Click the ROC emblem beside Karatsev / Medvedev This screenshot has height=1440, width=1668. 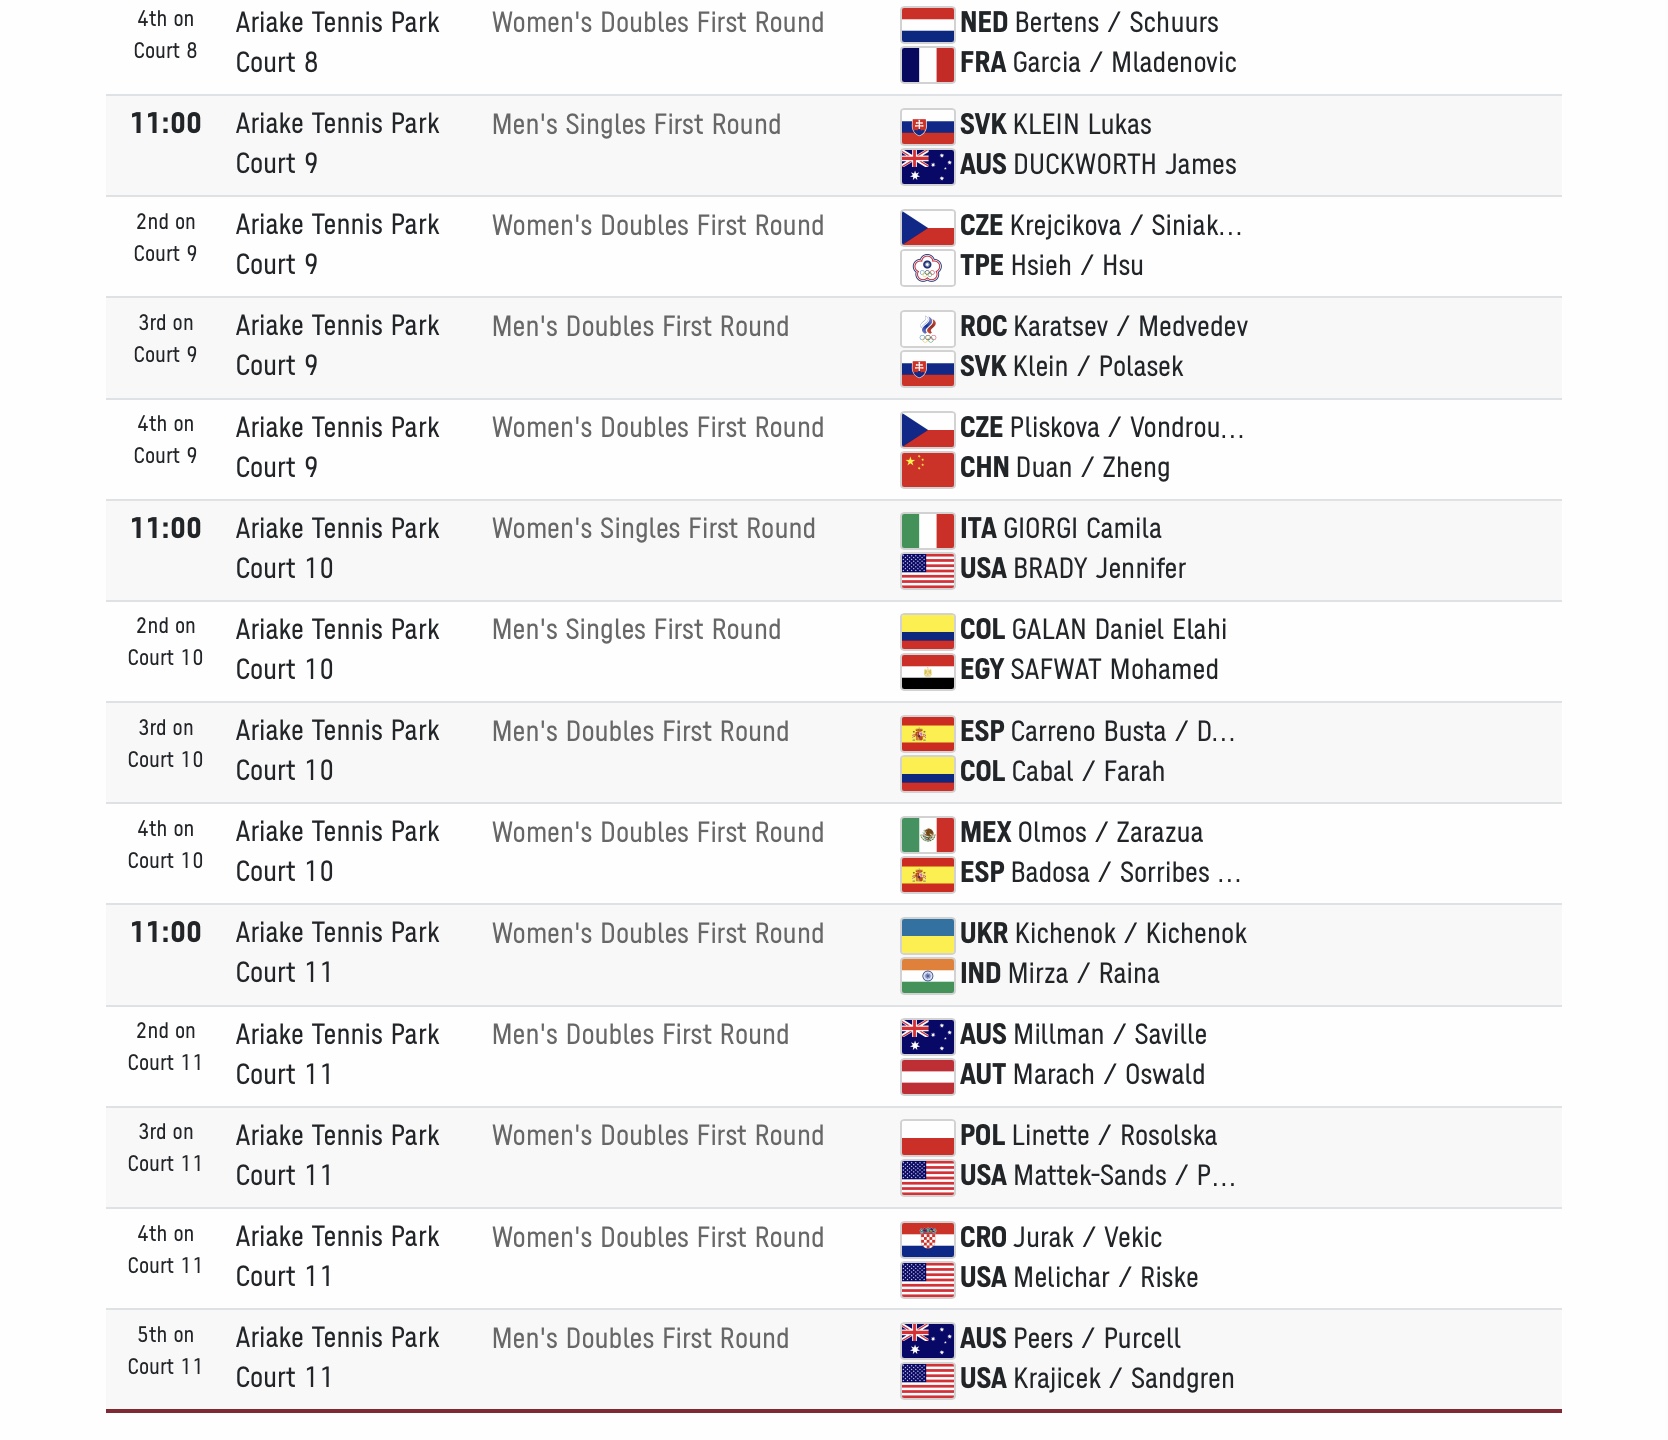[927, 328]
